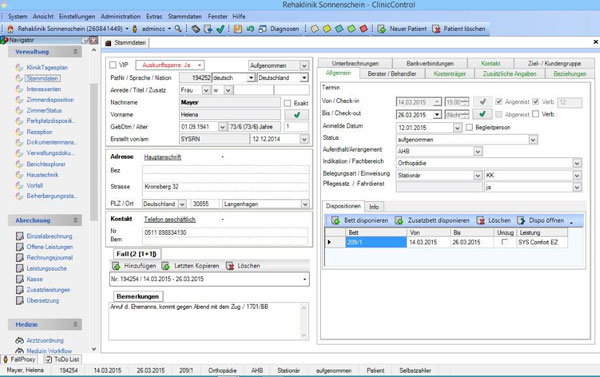Open the Stammdaten menu

[x=185, y=16]
